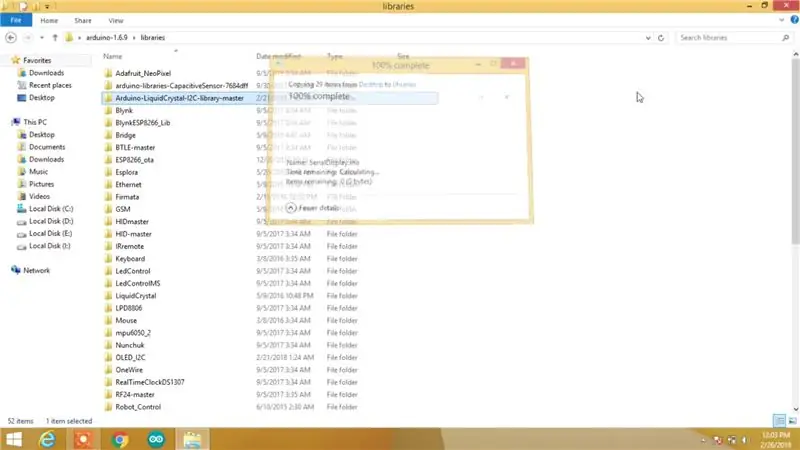Launch Internet Explorer from the taskbar
Image resolution: width=800 pixels, height=450 pixels.
pos(47,439)
